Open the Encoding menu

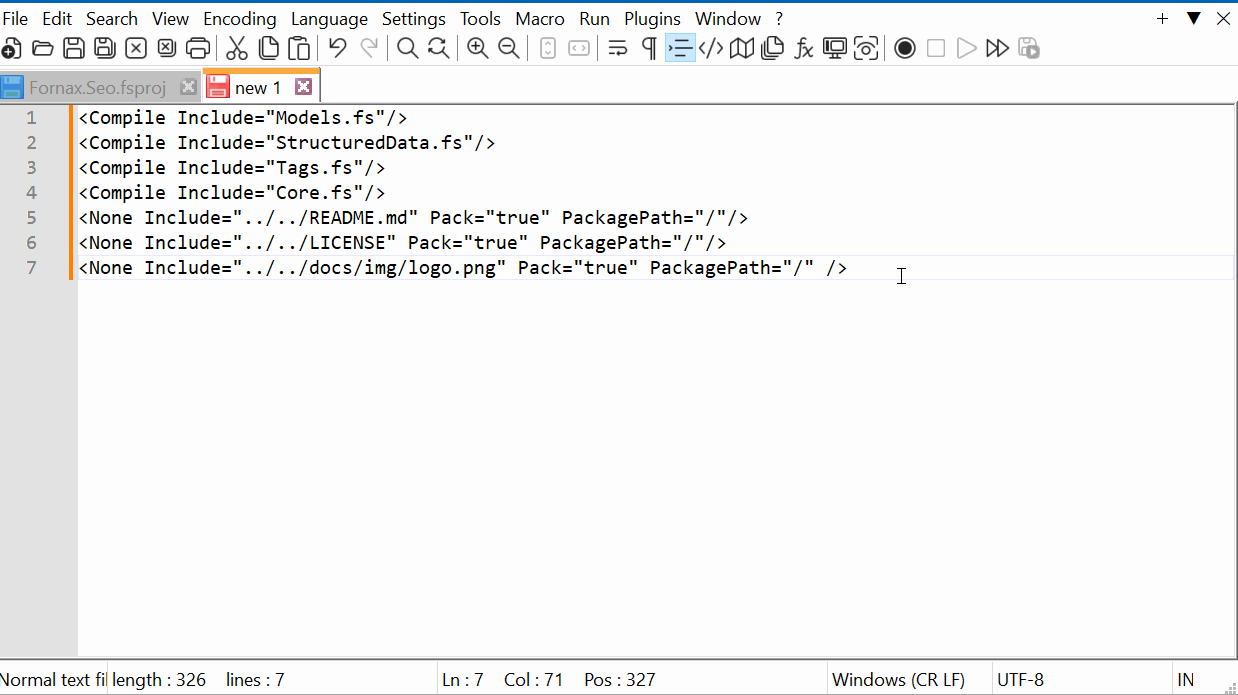click(239, 18)
